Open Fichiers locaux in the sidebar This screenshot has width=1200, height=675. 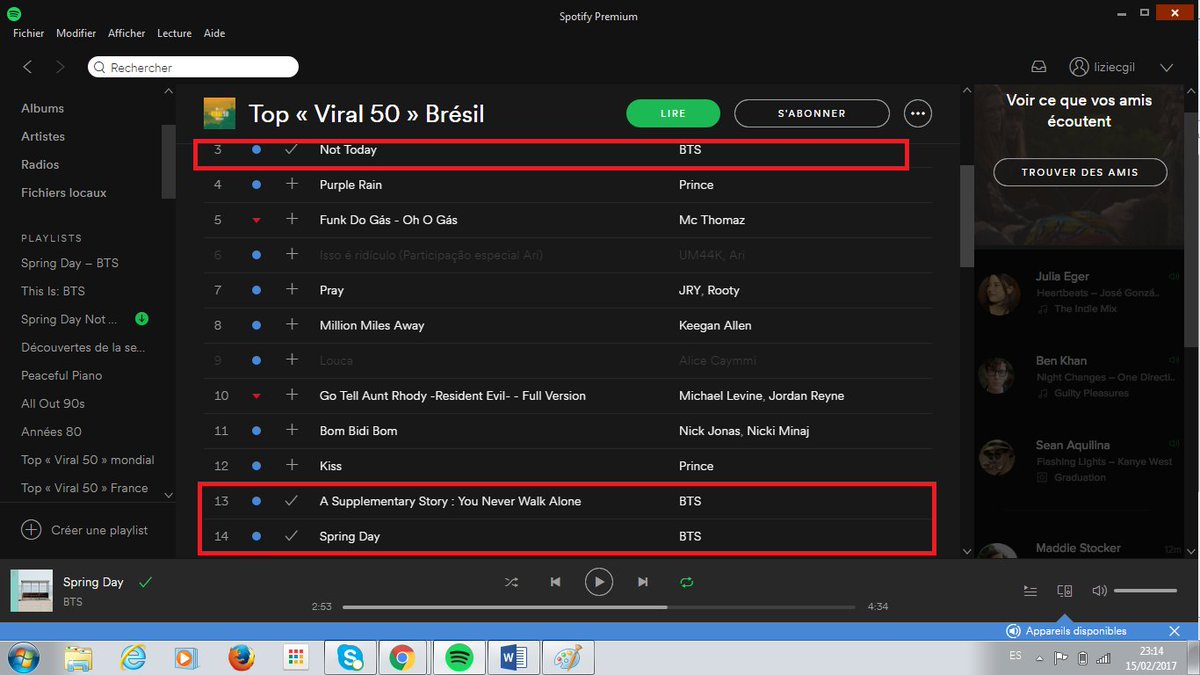[x=64, y=192]
